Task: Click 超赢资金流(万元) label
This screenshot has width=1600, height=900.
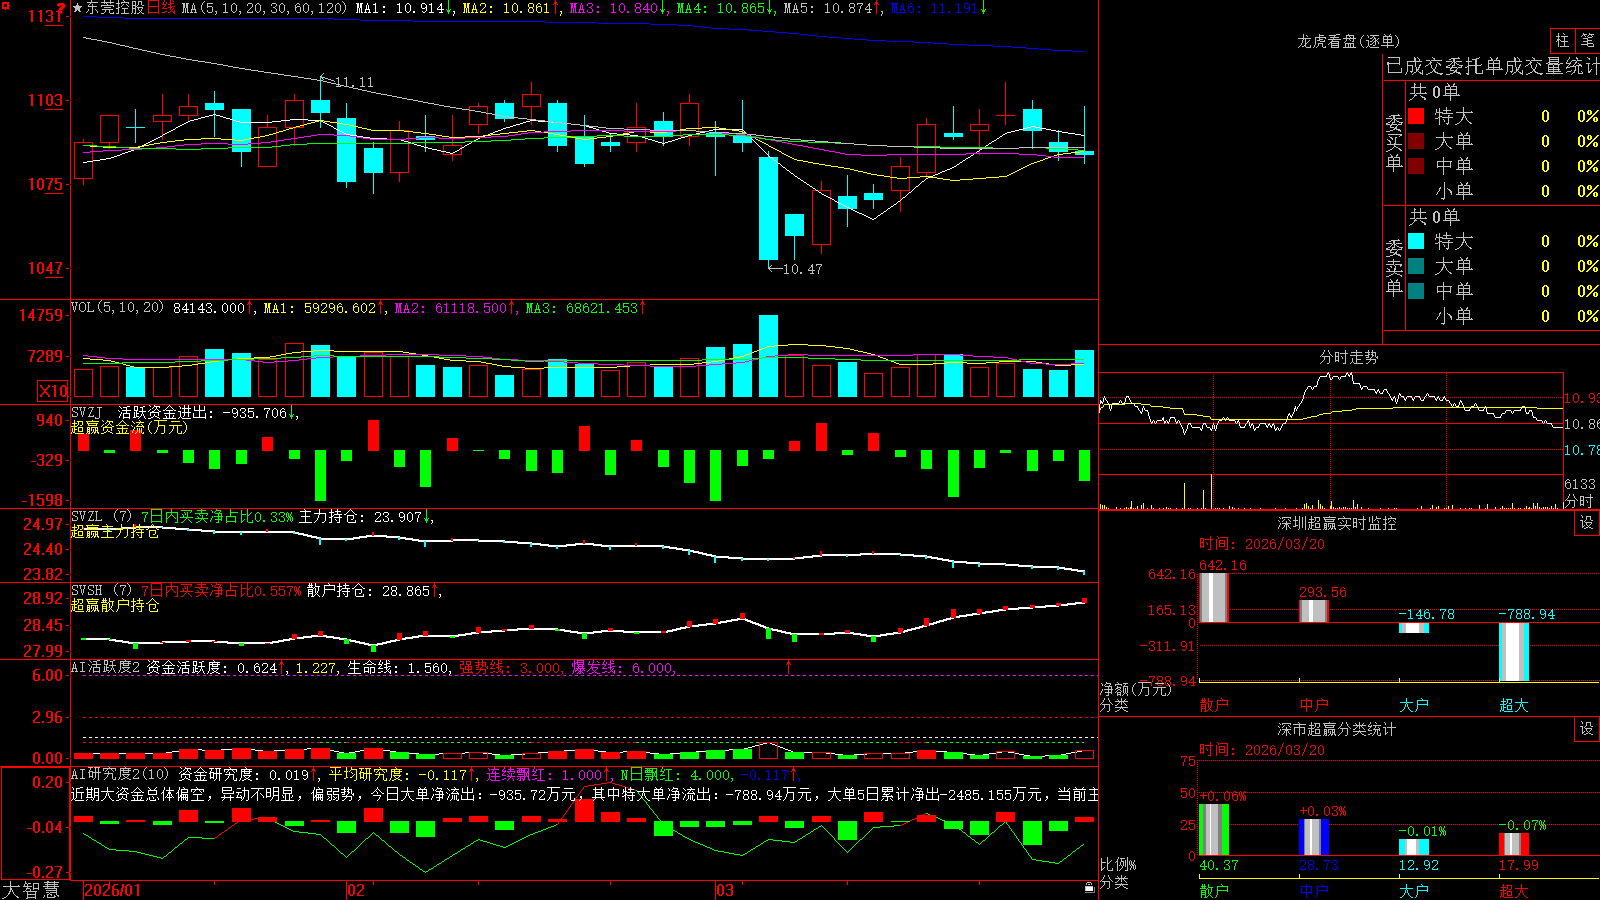Action: coord(129,427)
